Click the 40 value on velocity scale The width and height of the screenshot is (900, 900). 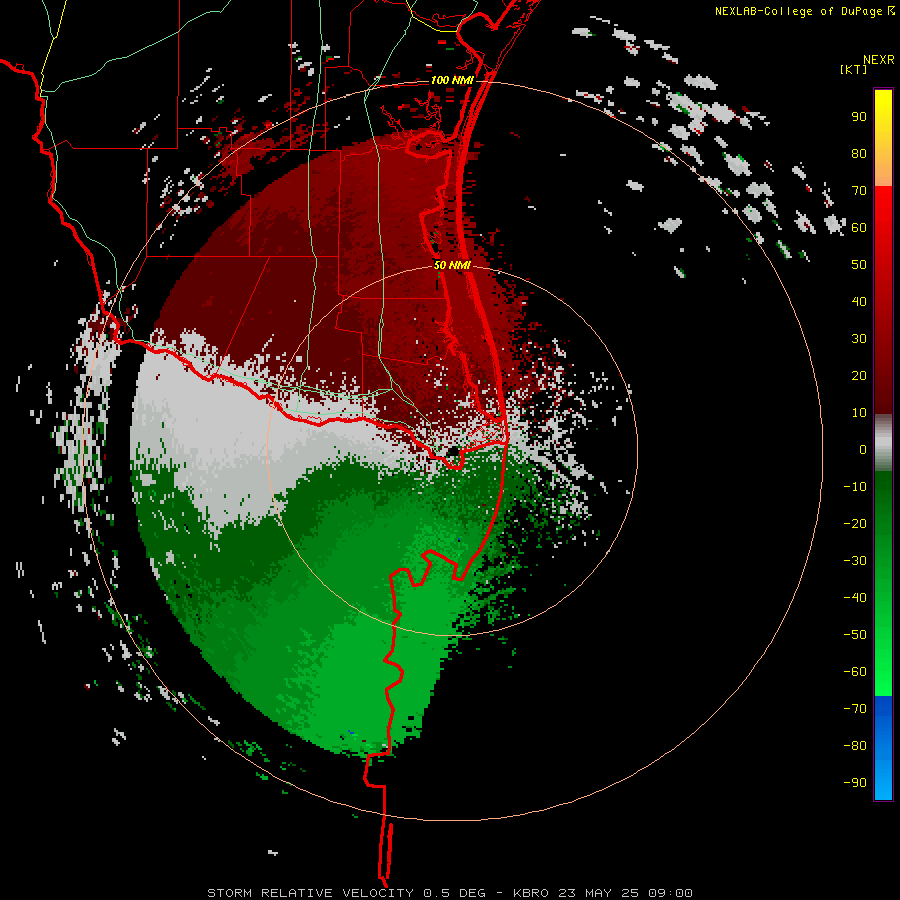(x=859, y=302)
